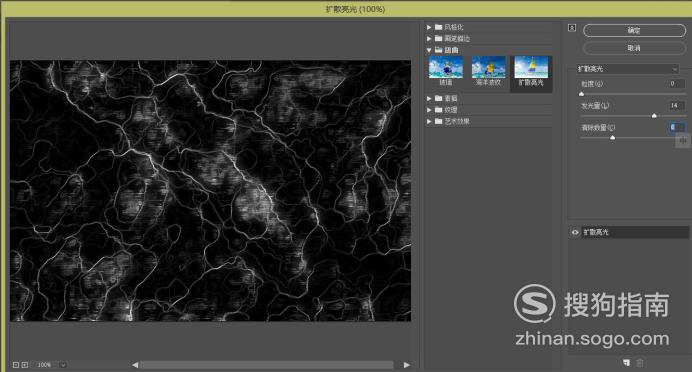This screenshot has height=372, width=692.
Task: Click the delete effect layer trash icon
Action: [640, 363]
